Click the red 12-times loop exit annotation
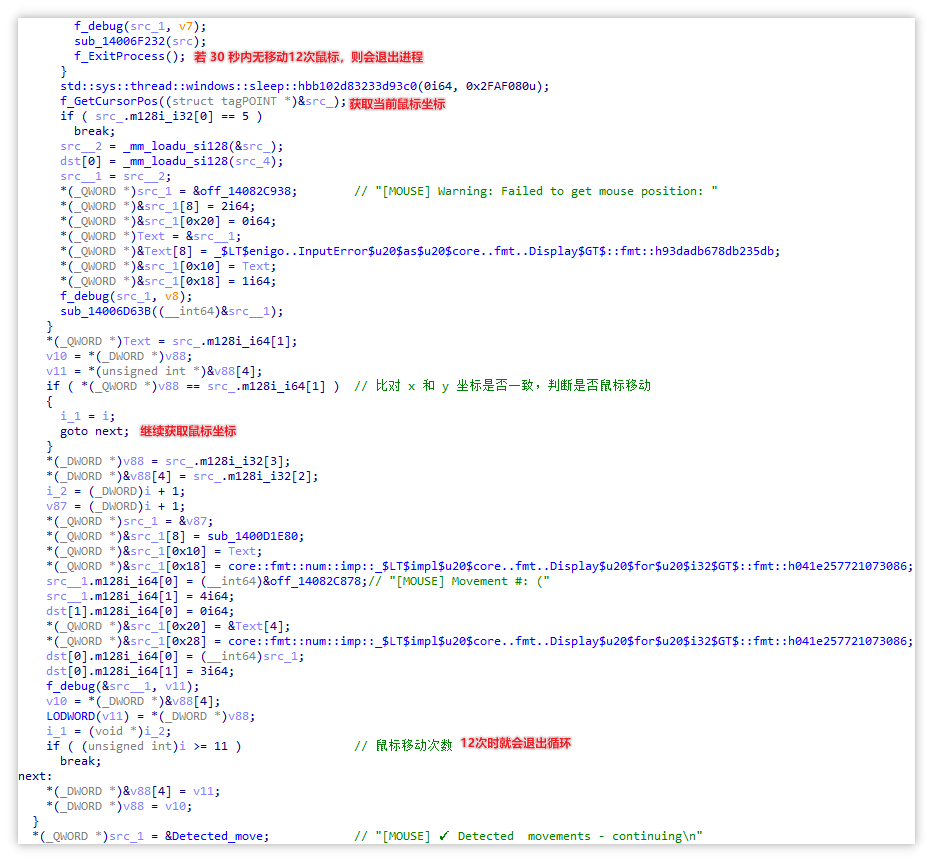The width and height of the screenshot is (933, 862). [515, 744]
